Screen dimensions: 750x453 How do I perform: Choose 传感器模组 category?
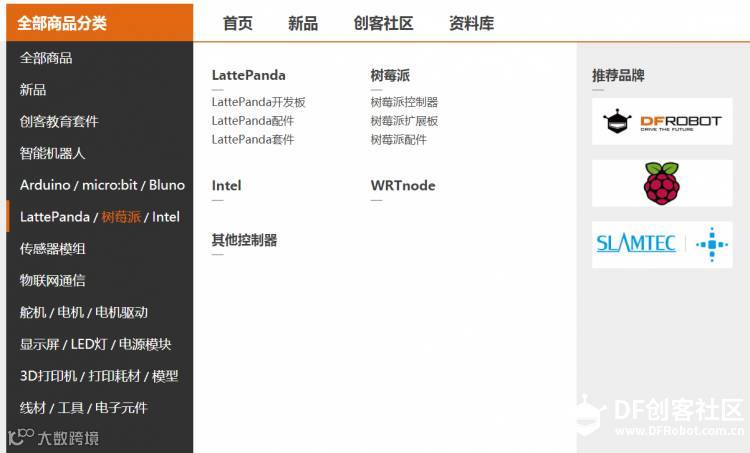point(52,249)
